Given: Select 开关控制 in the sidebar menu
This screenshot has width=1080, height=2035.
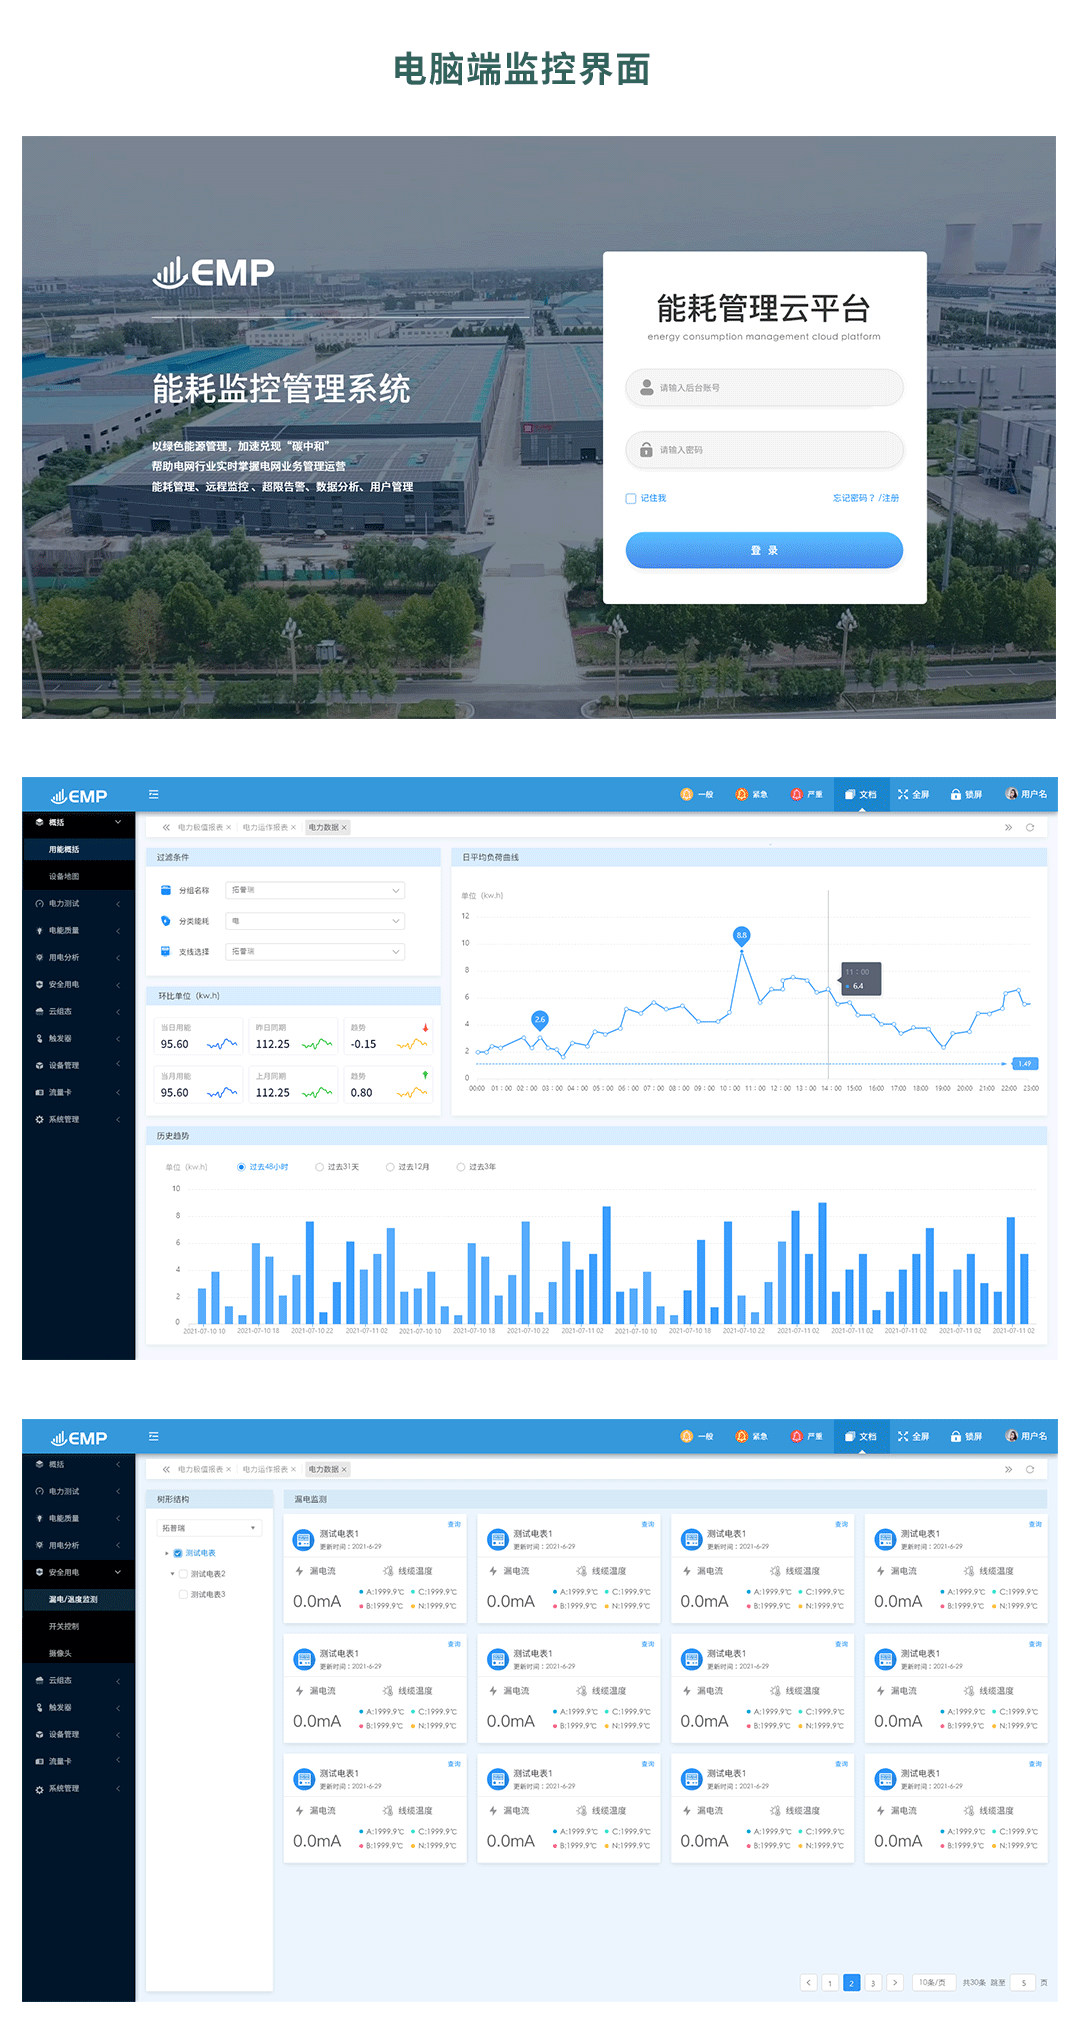Looking at the screenshot, I should coord(64,1626).
